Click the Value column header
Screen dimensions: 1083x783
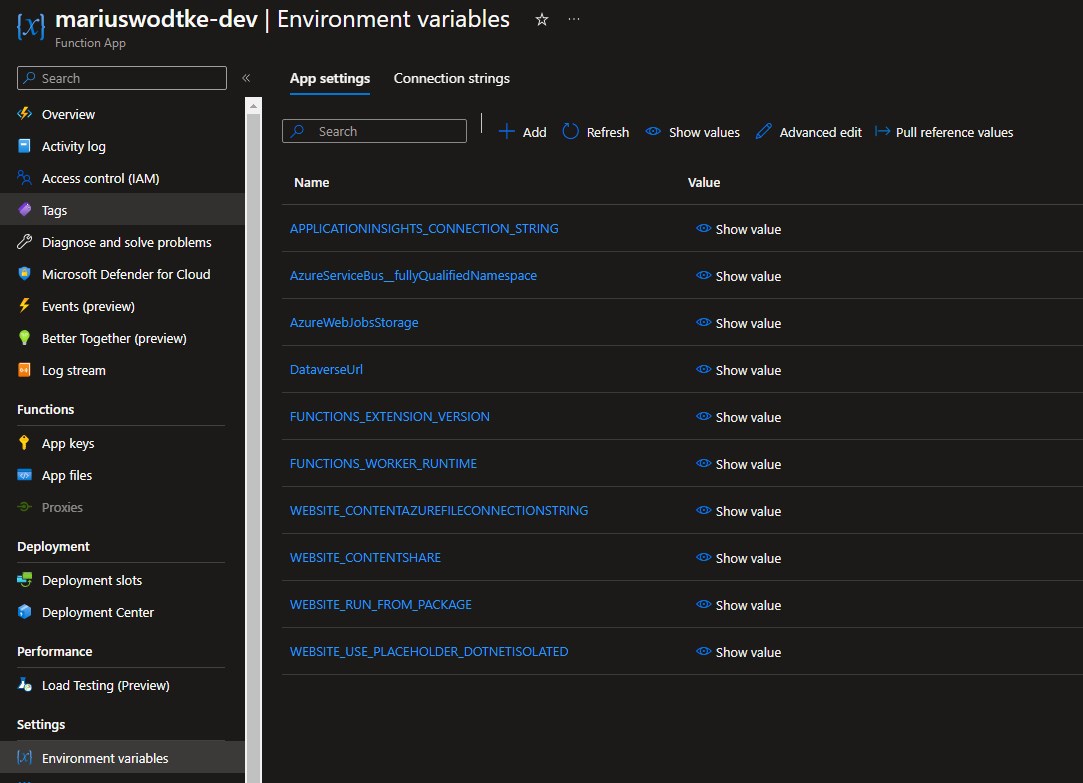(704, 182)
